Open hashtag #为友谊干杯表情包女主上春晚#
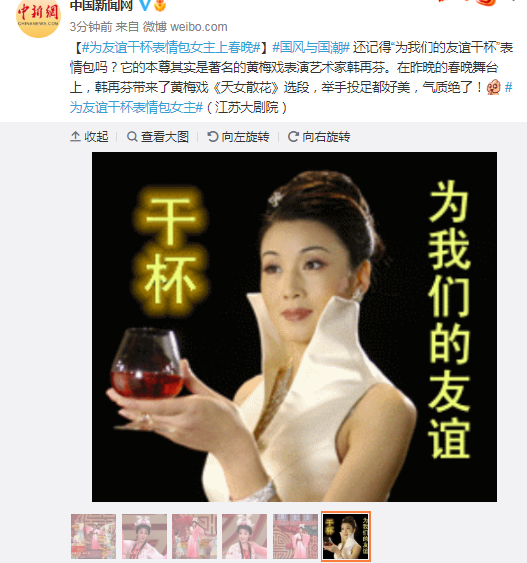The height and width of the screenshot is (563, 527). [171, 47]
